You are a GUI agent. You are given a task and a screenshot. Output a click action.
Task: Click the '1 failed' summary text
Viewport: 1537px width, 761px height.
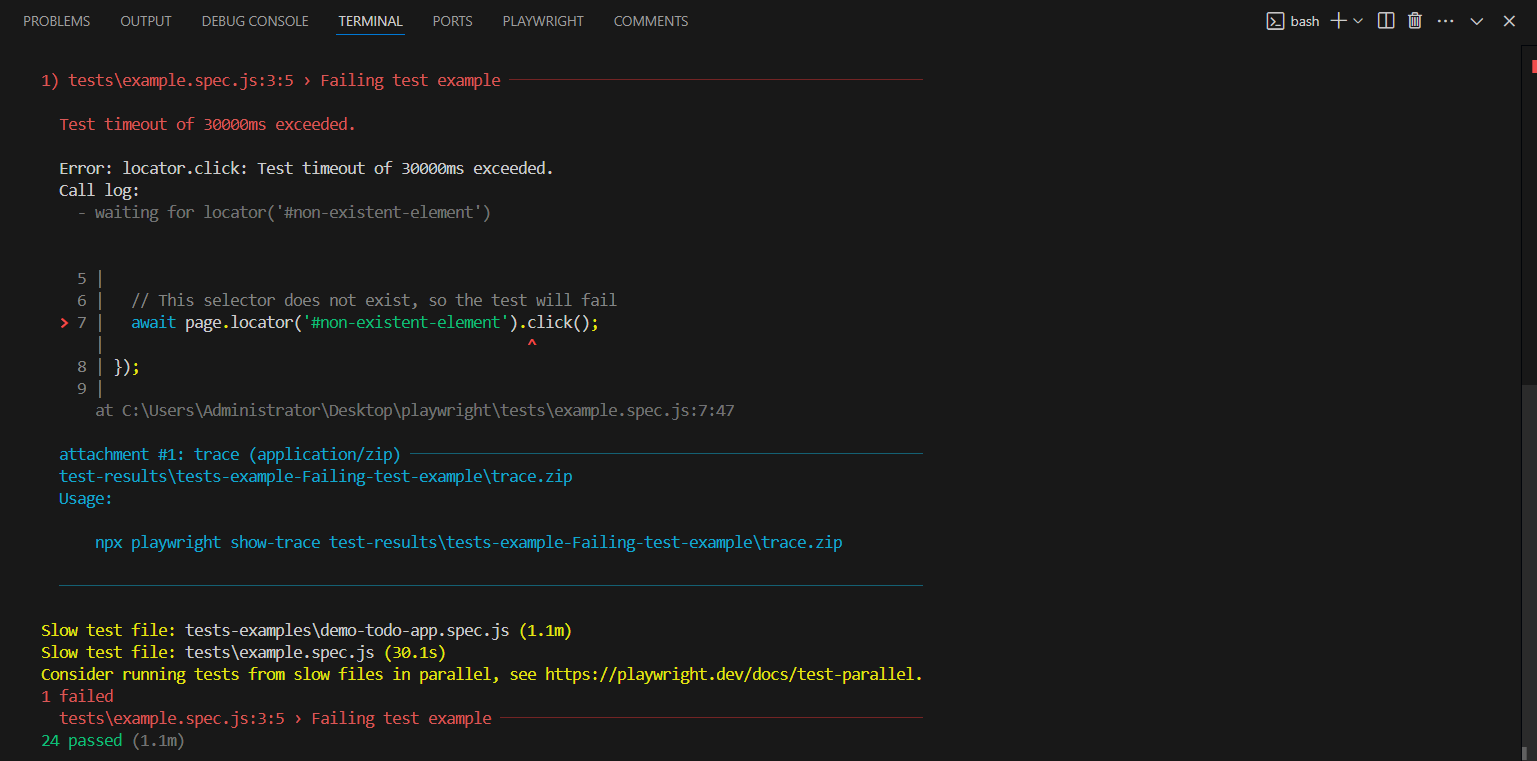pyautogui.click(x=77, y=696)
